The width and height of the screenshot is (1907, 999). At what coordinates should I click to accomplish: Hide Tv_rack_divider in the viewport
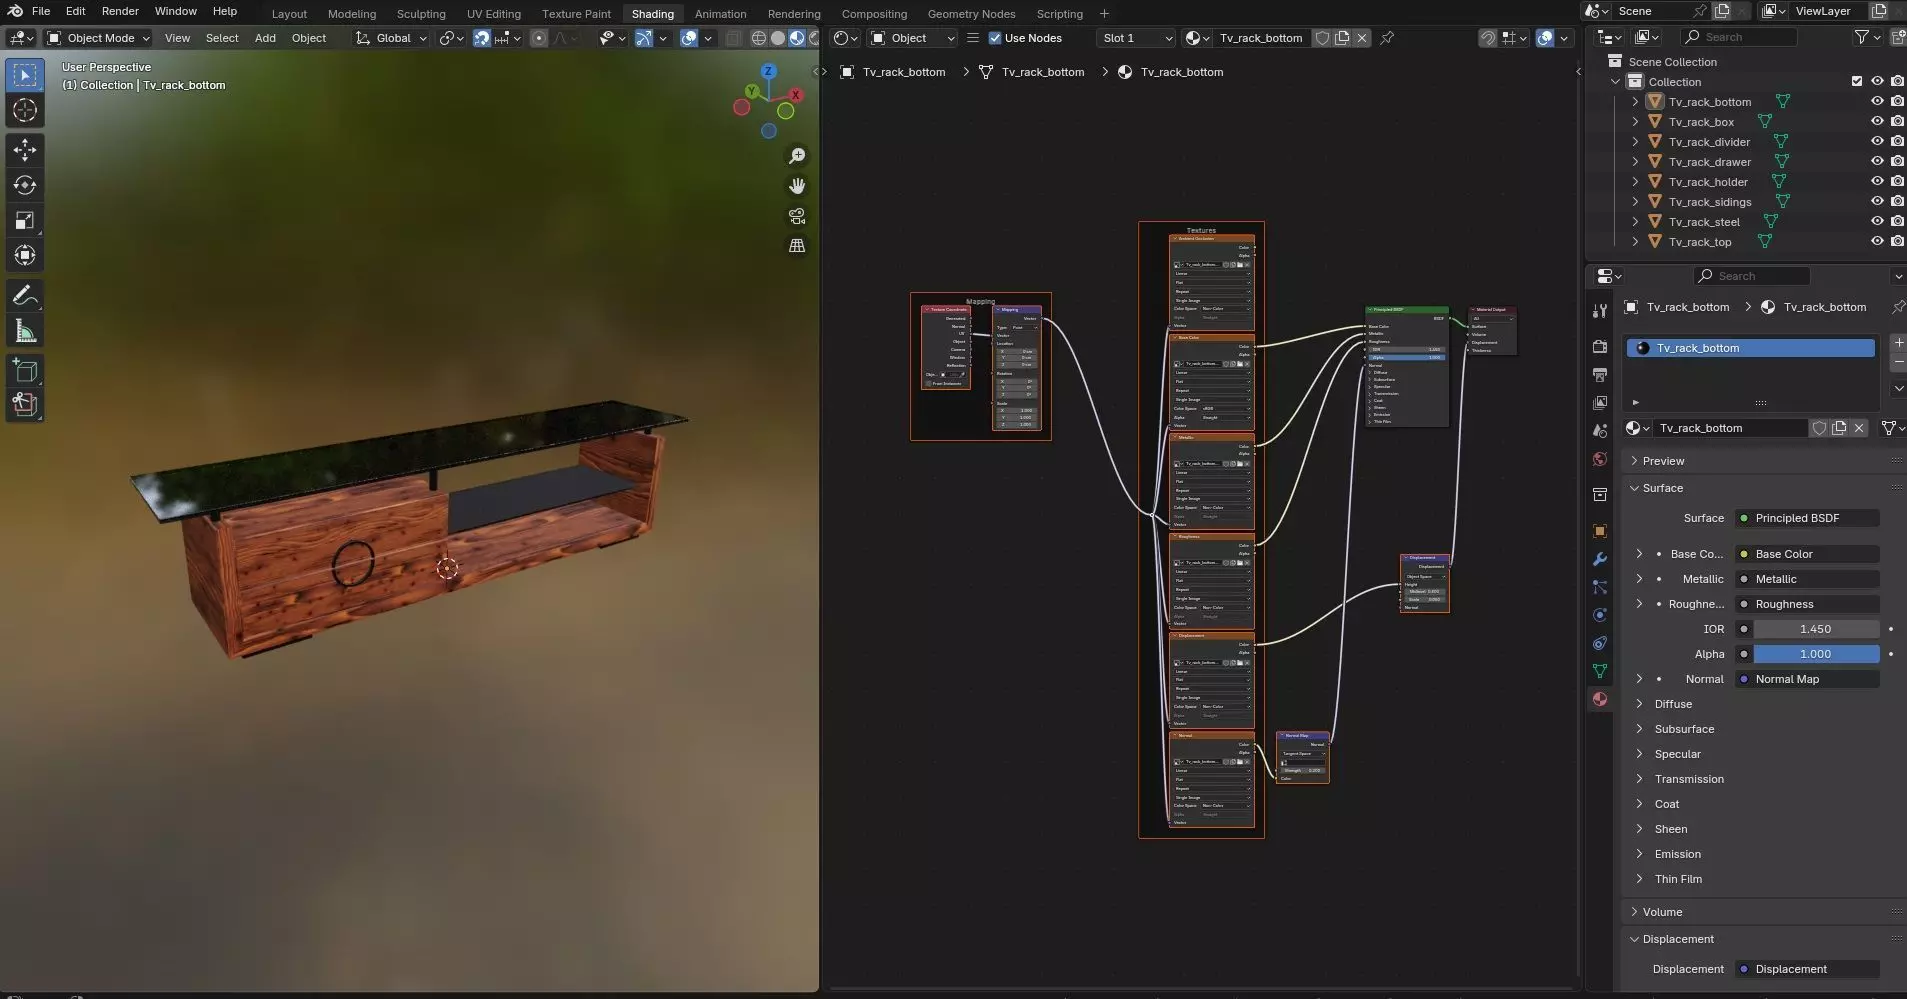[x=1877, y=141]
